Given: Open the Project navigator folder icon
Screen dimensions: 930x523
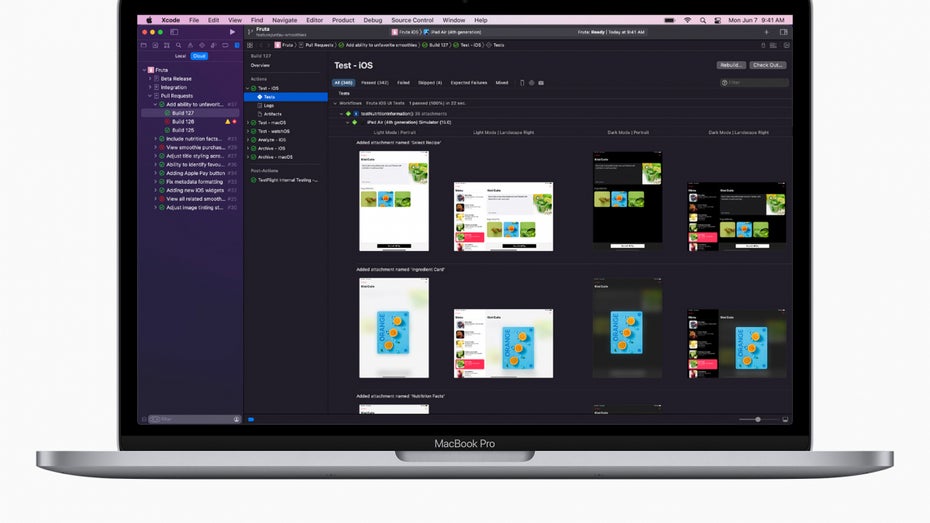Looking at the screenshot, I should click(x=143, y=45).
